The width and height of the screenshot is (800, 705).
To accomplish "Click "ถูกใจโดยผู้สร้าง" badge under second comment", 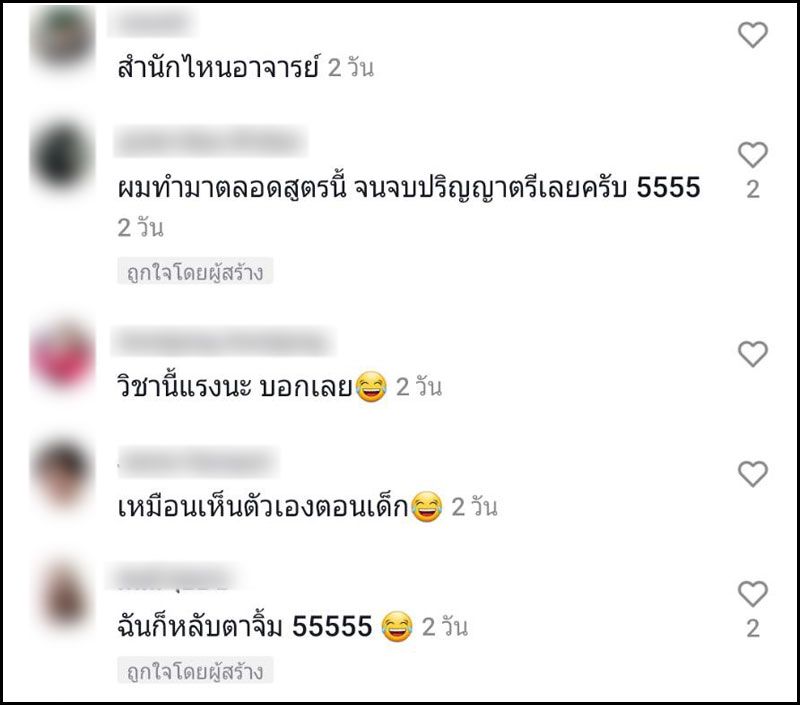I will click(x=195, y=271).
